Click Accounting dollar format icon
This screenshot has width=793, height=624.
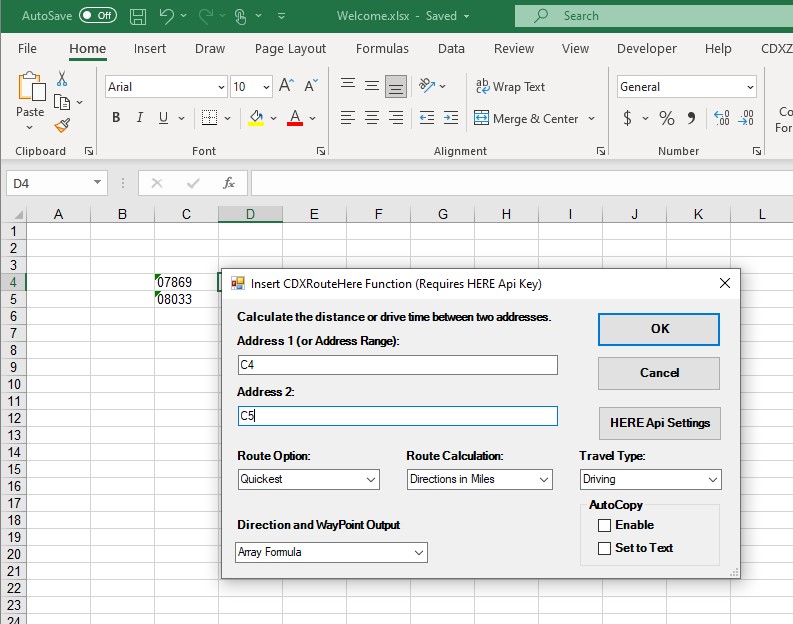pyautogui.click(x=627, y=118)
